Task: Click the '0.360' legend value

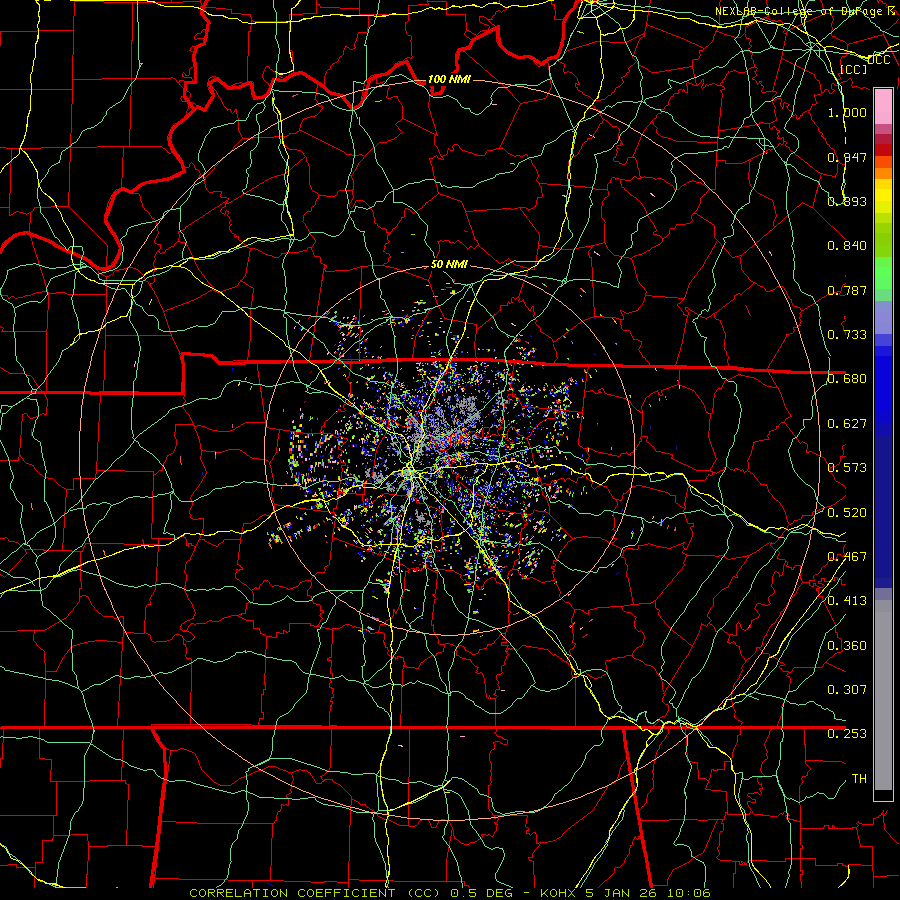Action: (x=847, y=646)
